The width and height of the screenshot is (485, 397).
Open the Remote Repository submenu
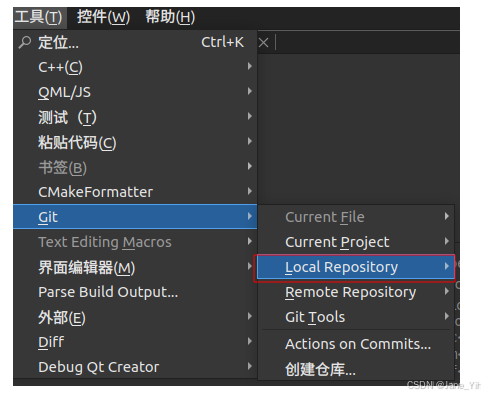(x=356, y=292)
